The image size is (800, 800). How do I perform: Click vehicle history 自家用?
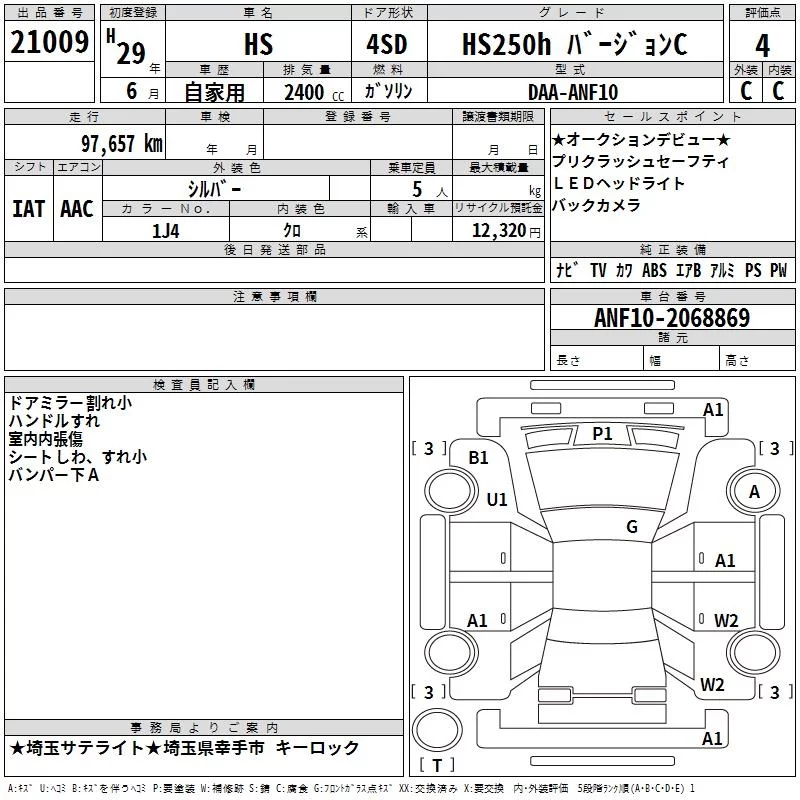(x=214, y=92)
